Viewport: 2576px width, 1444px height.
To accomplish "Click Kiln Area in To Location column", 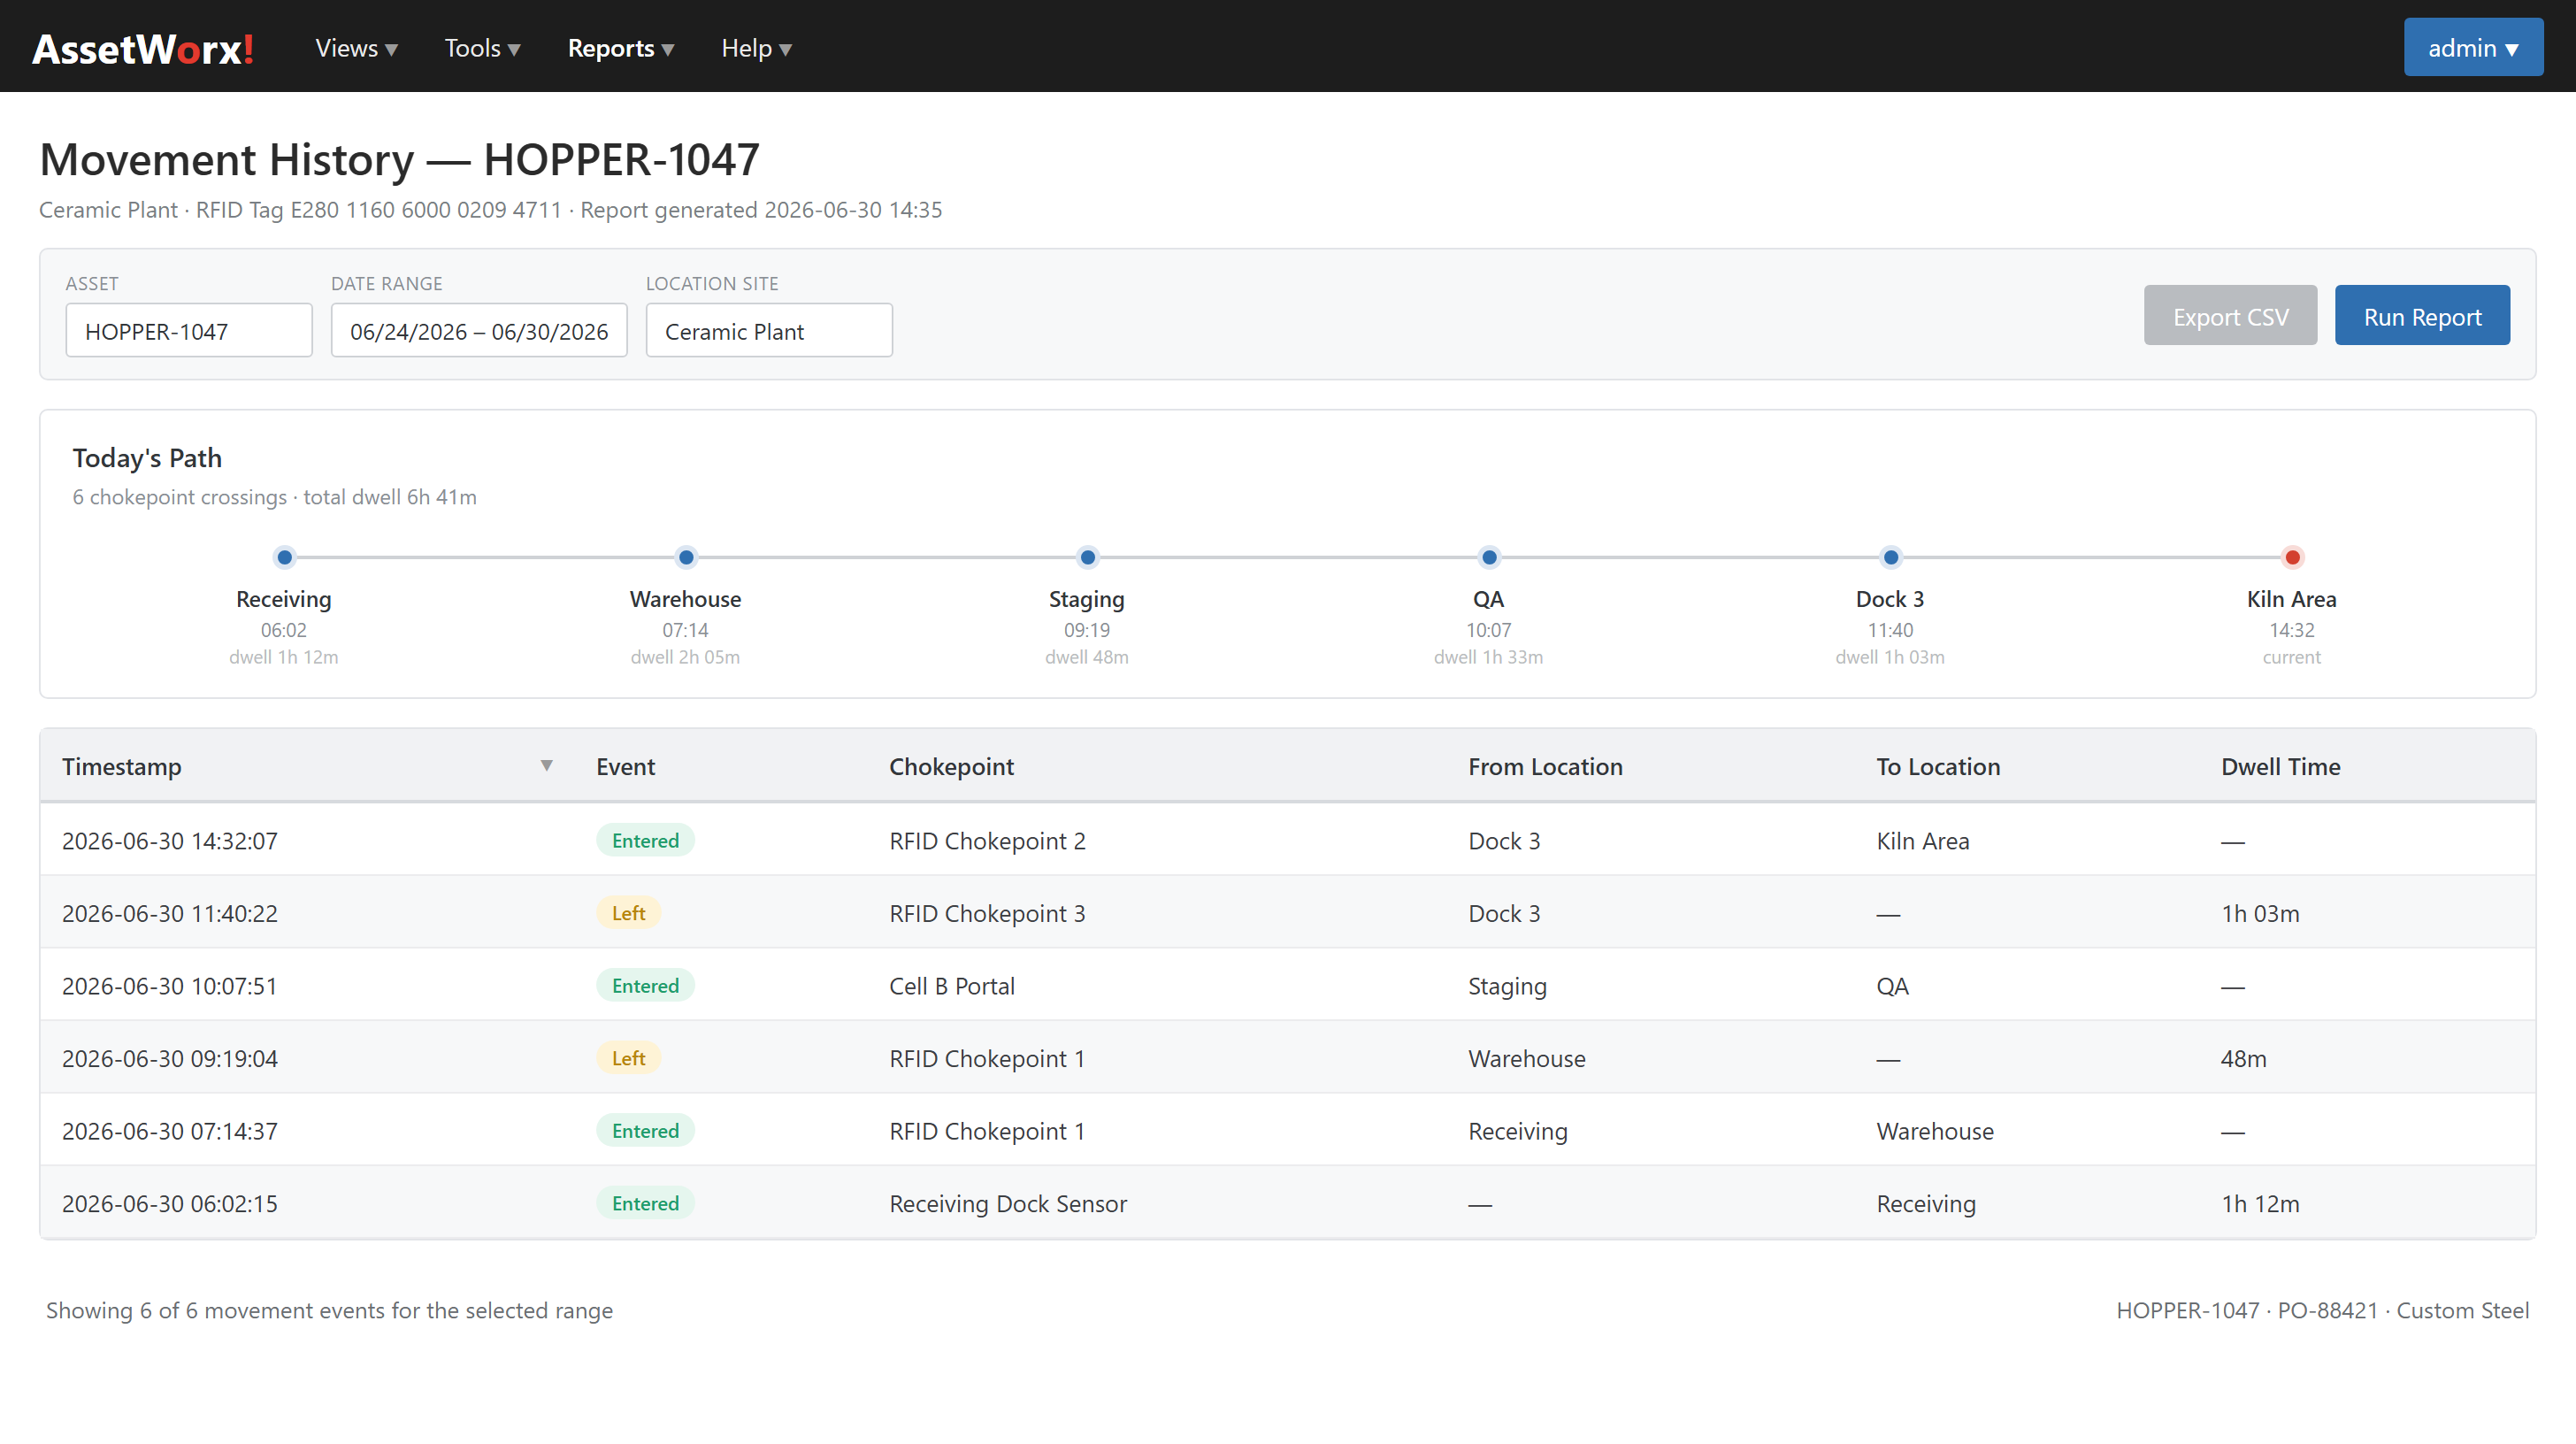I will point(1923,841).
